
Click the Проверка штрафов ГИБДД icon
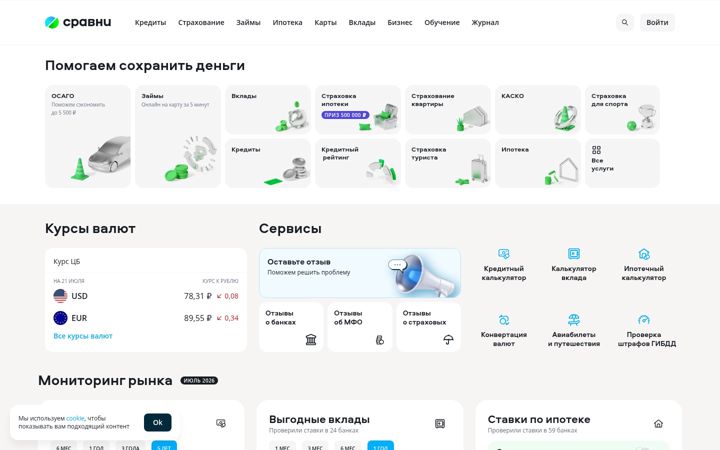tap(644, 320)
